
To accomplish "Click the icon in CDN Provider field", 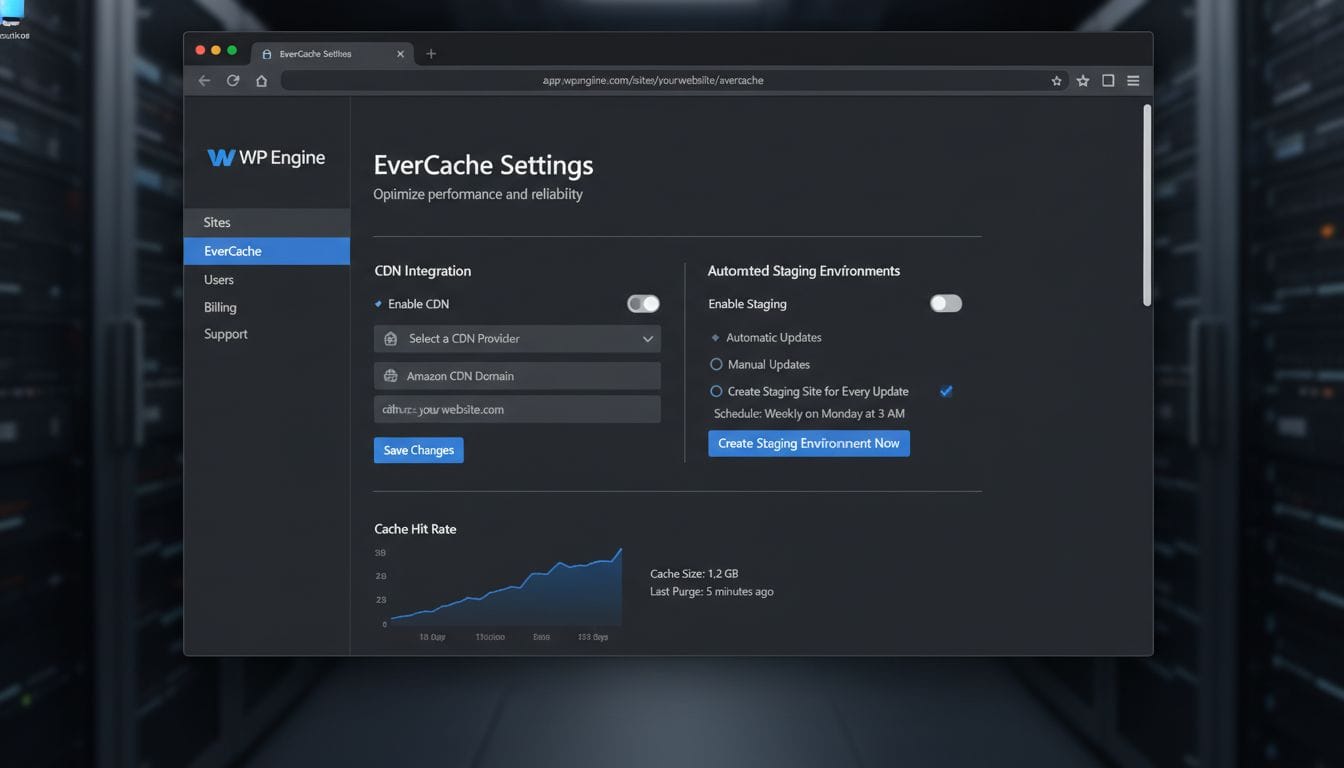I will tap(390, 339).
